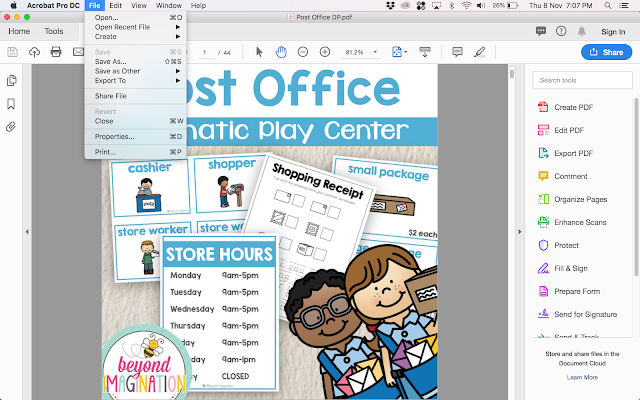Click the Search tools field
The height and width of the screenshot is (400, 640).
pyautogui.click(x=582, y=80)
